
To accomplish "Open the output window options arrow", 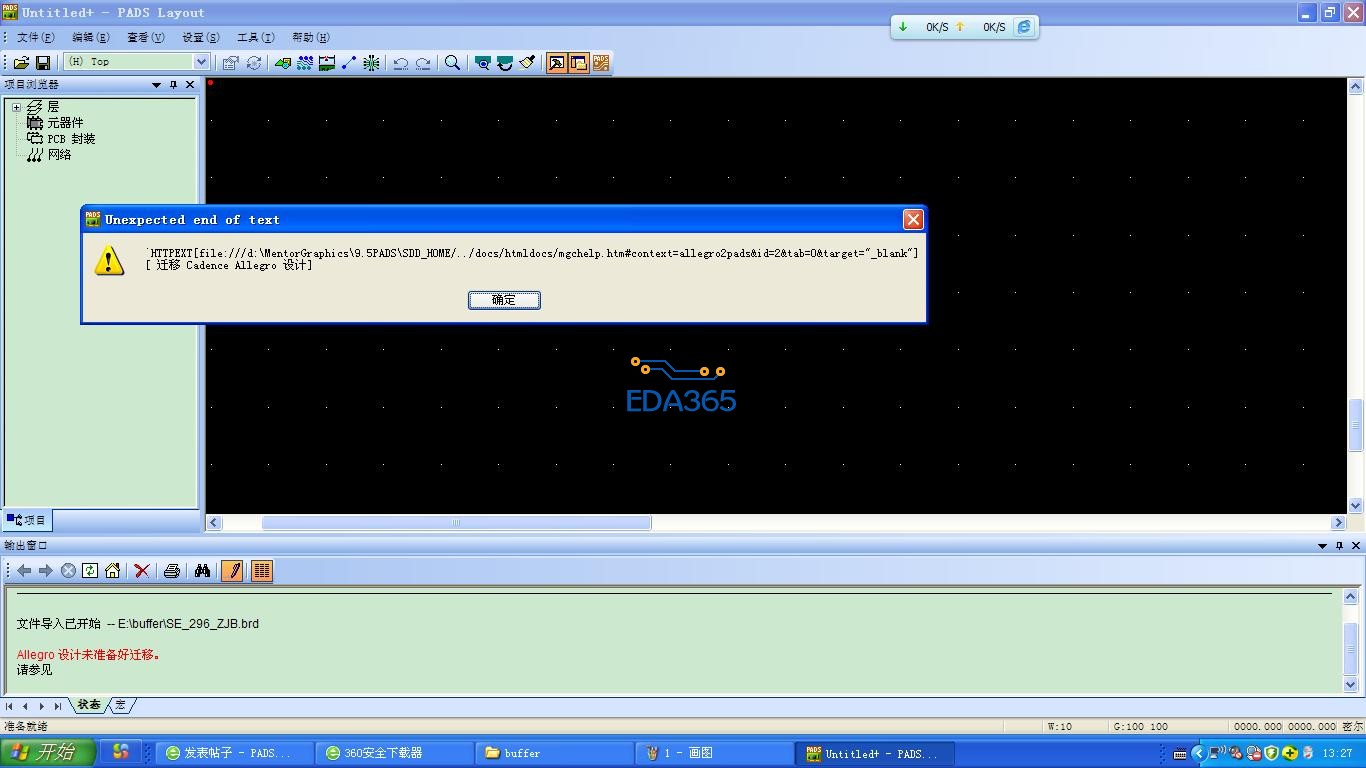I will point(1322,546).
